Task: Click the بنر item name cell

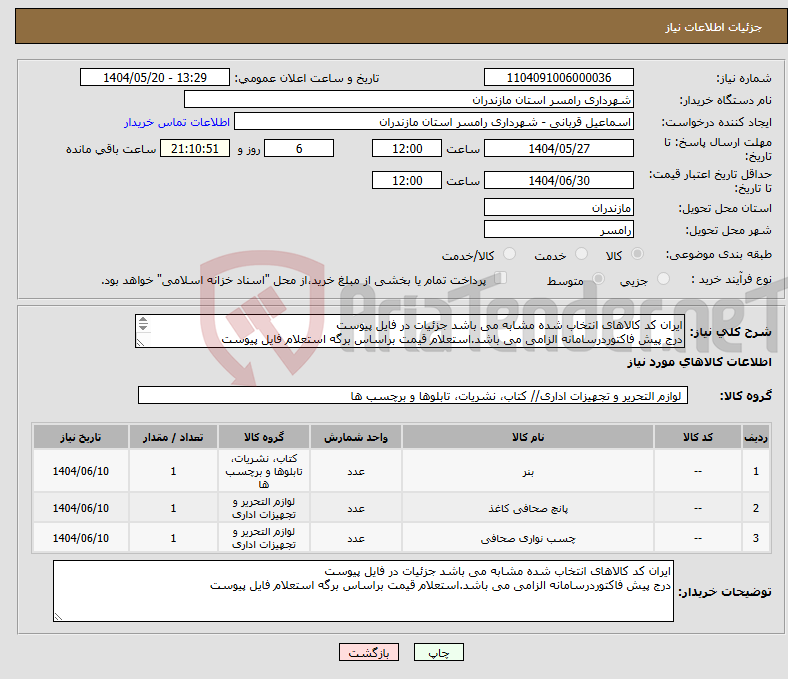Action: point(528,471)
